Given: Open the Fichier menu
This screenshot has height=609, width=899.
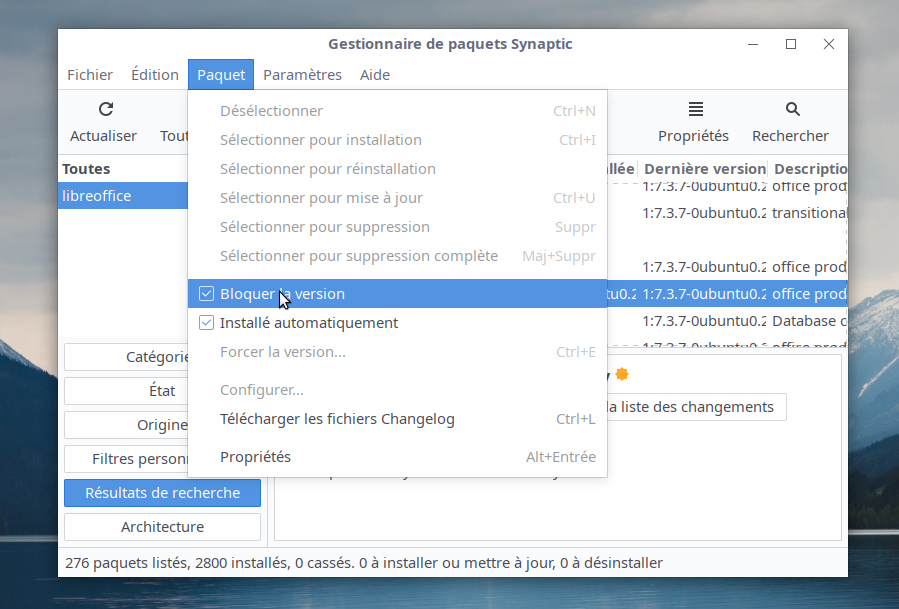Looking at the screenshot, I should [x=90, y=75].
